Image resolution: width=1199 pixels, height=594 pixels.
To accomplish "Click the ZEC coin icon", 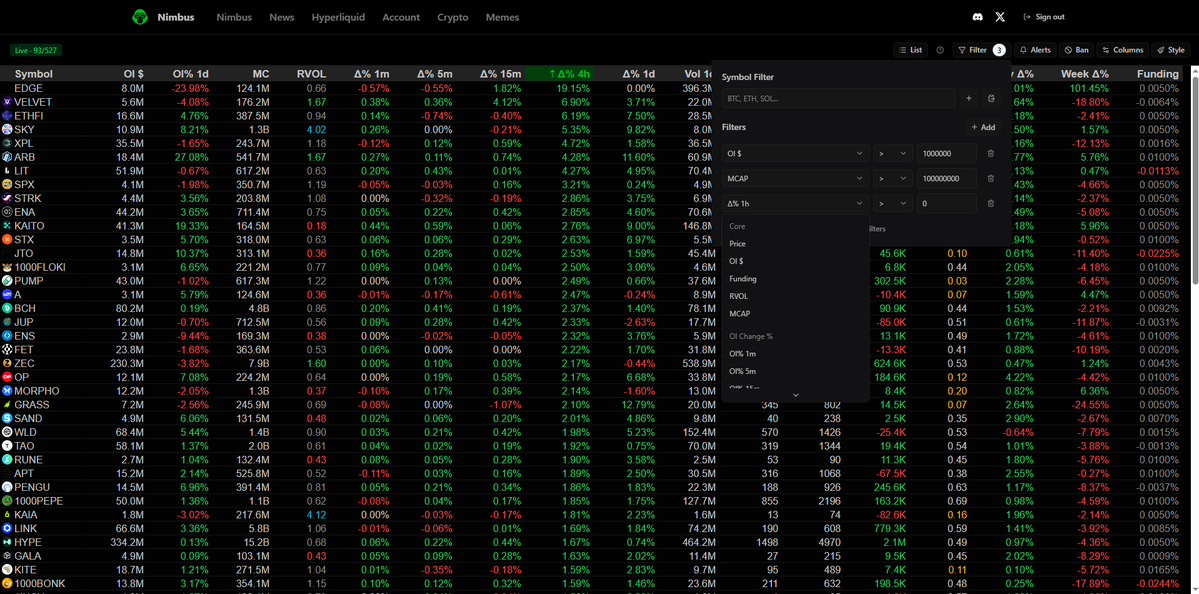I will 7,363.
